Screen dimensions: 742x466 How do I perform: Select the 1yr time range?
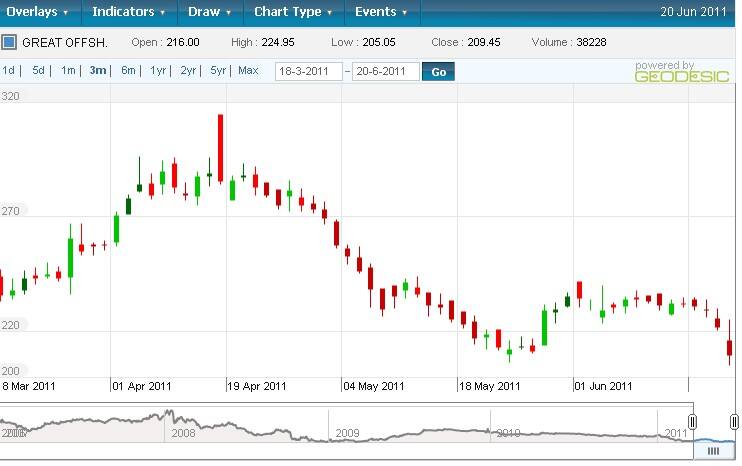coord(158,71)
